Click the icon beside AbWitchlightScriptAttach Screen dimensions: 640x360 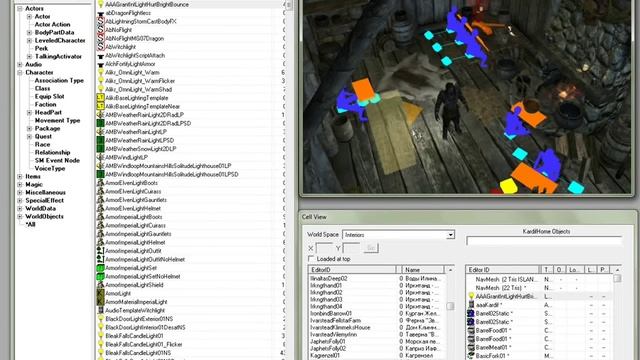(100, 56)
